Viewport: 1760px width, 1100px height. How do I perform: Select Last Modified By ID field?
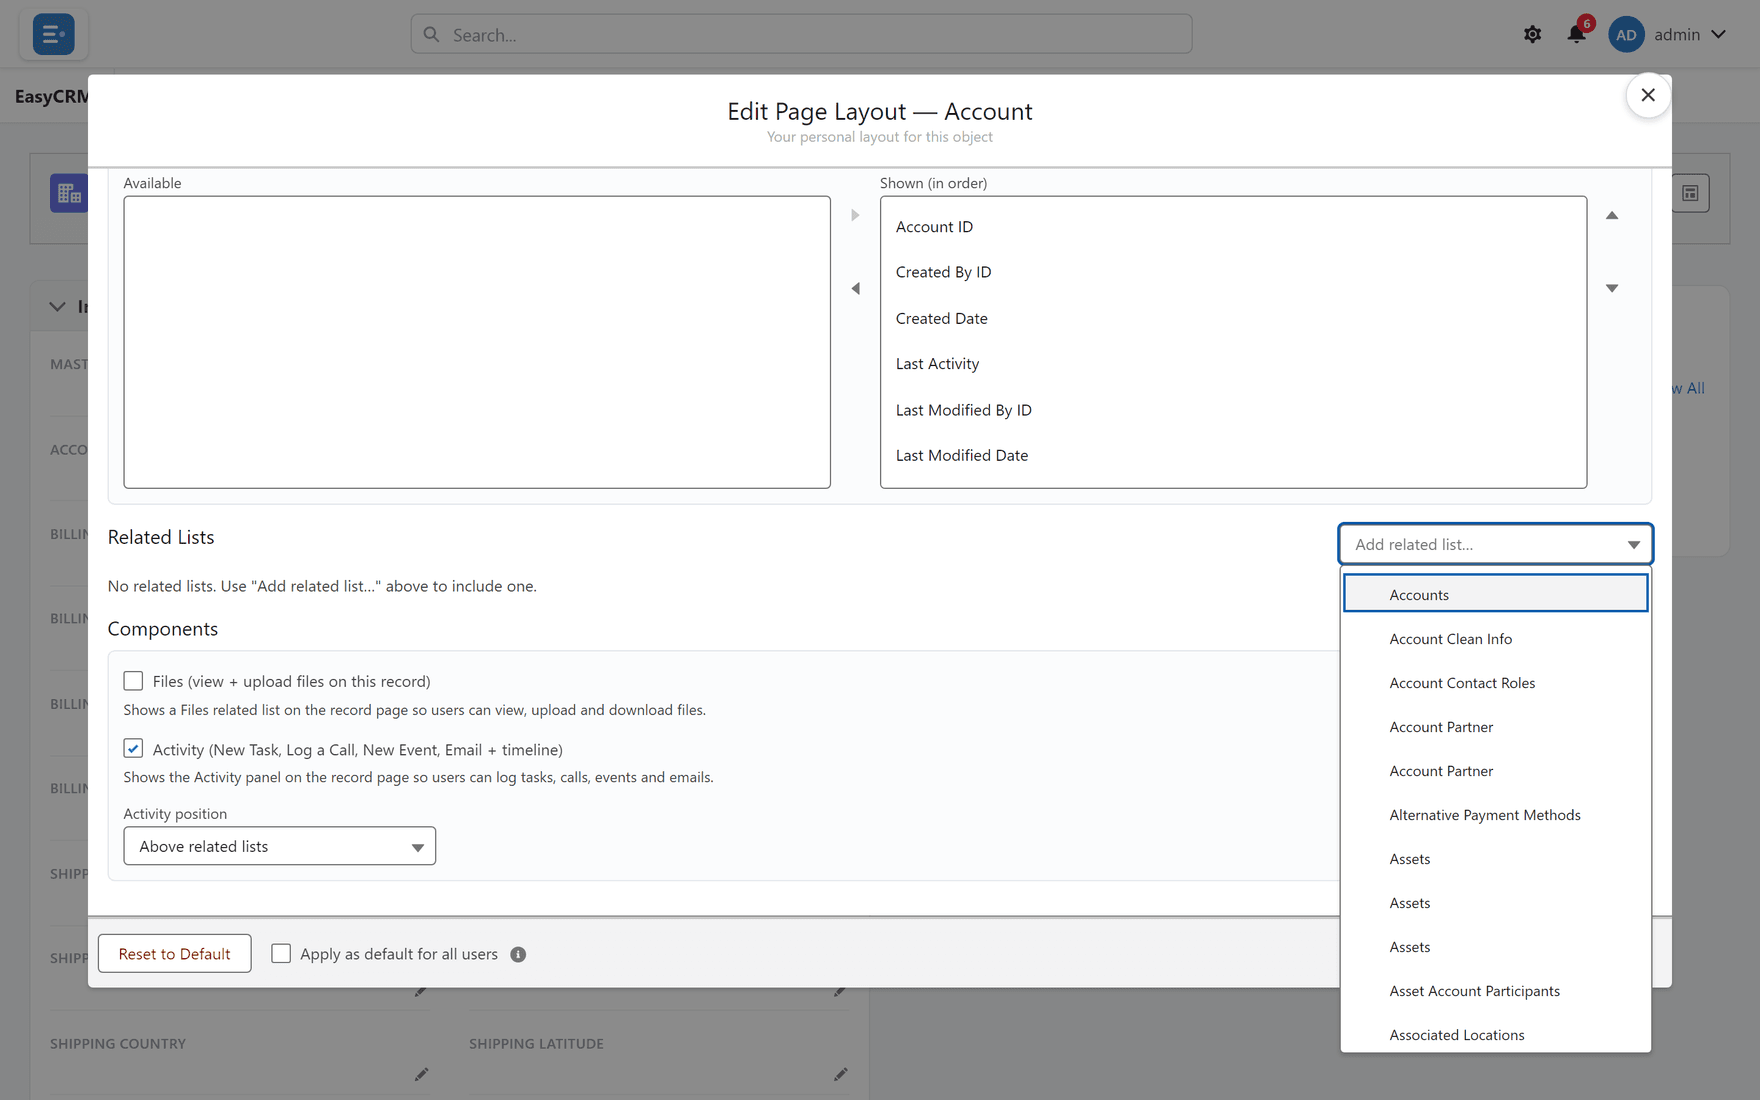(1233, 410)
